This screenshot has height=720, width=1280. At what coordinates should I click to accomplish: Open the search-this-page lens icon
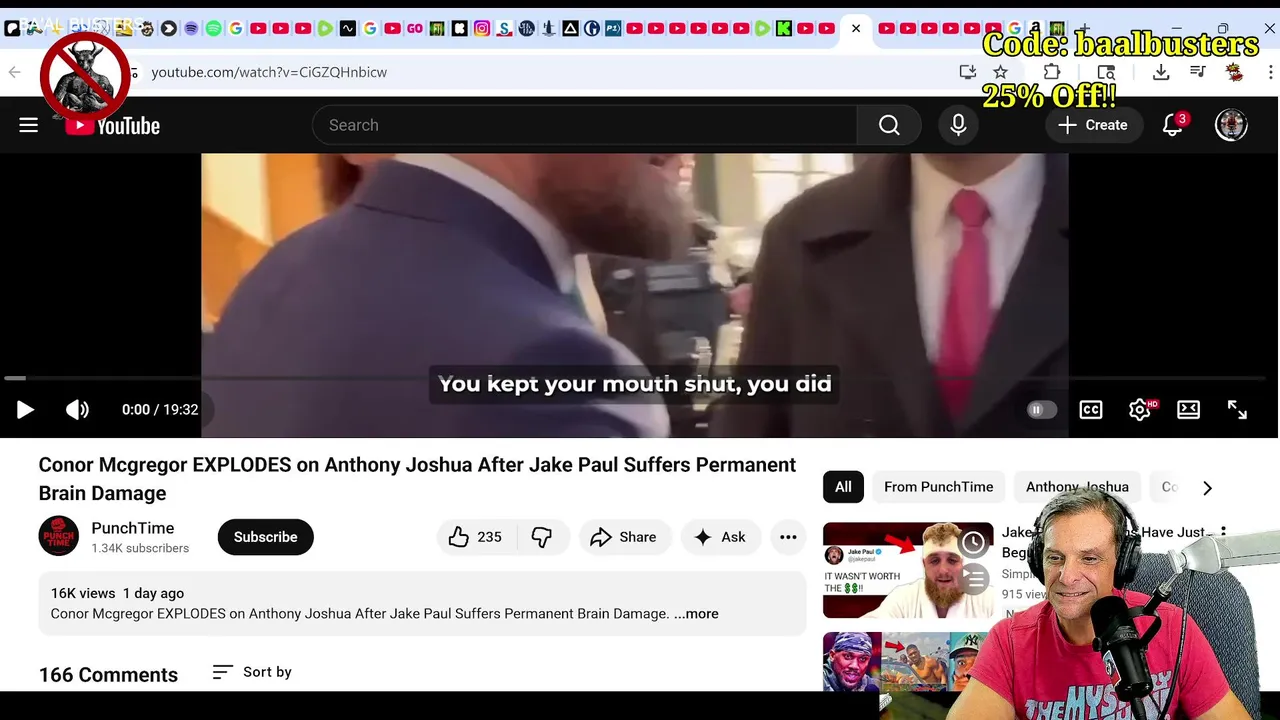[x=1106, y=72]
